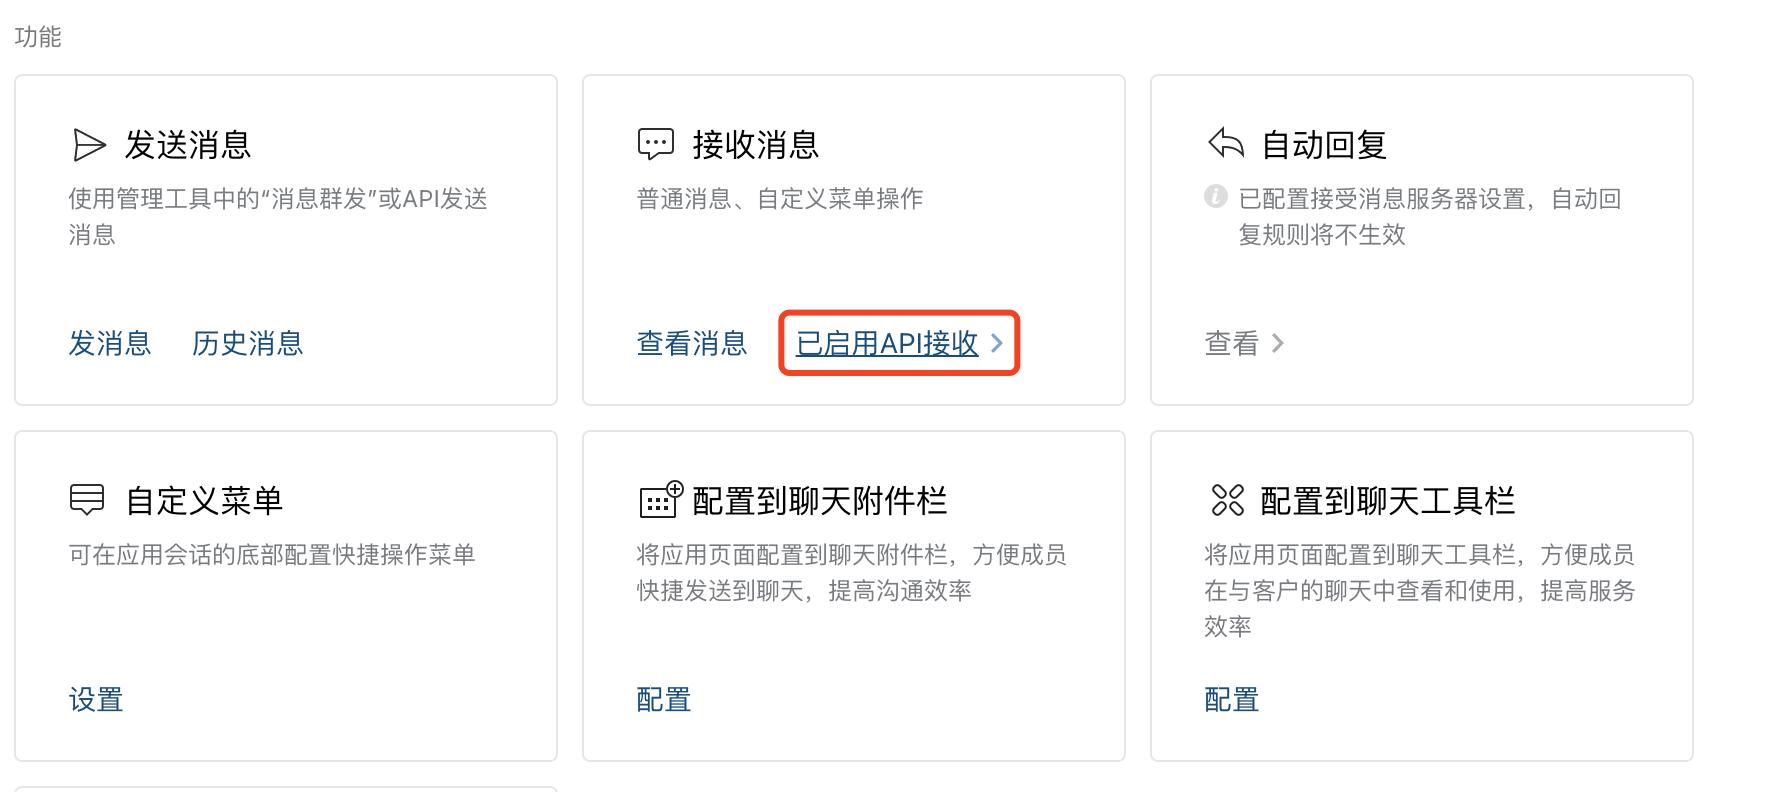Click the 功能 section heading
The image size is (1774, 792).
tap(37, 37)
